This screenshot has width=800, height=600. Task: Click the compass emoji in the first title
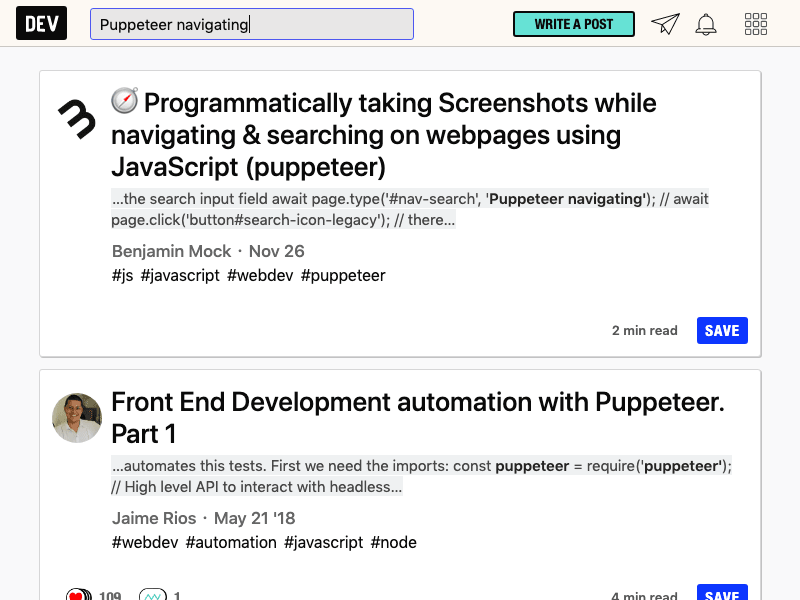tap(125, 100)
